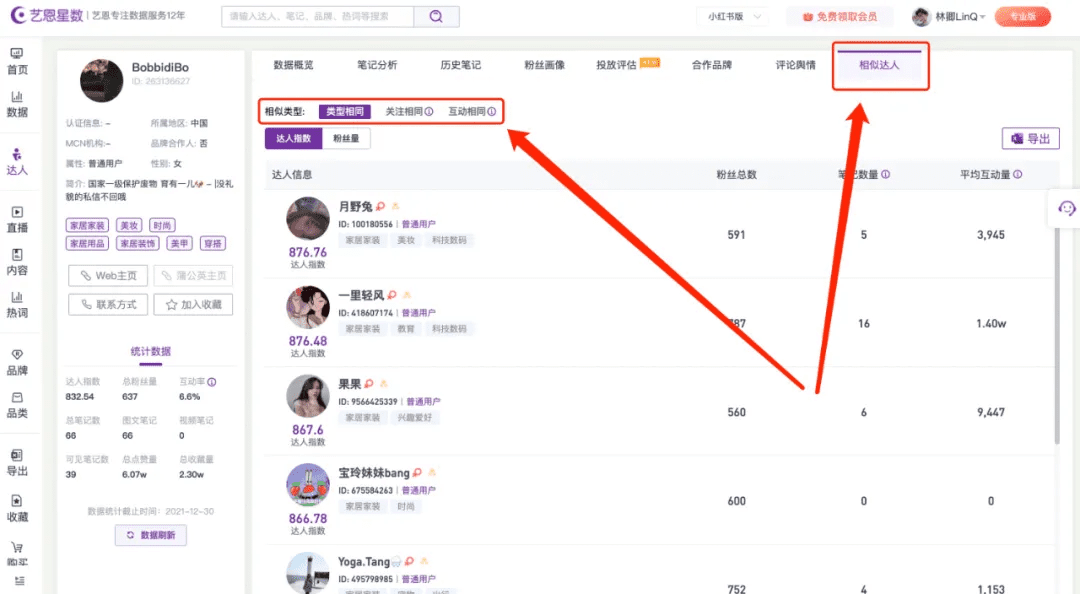
Task: Click 免费领取会员 membership button
Action: coord(840,17)
